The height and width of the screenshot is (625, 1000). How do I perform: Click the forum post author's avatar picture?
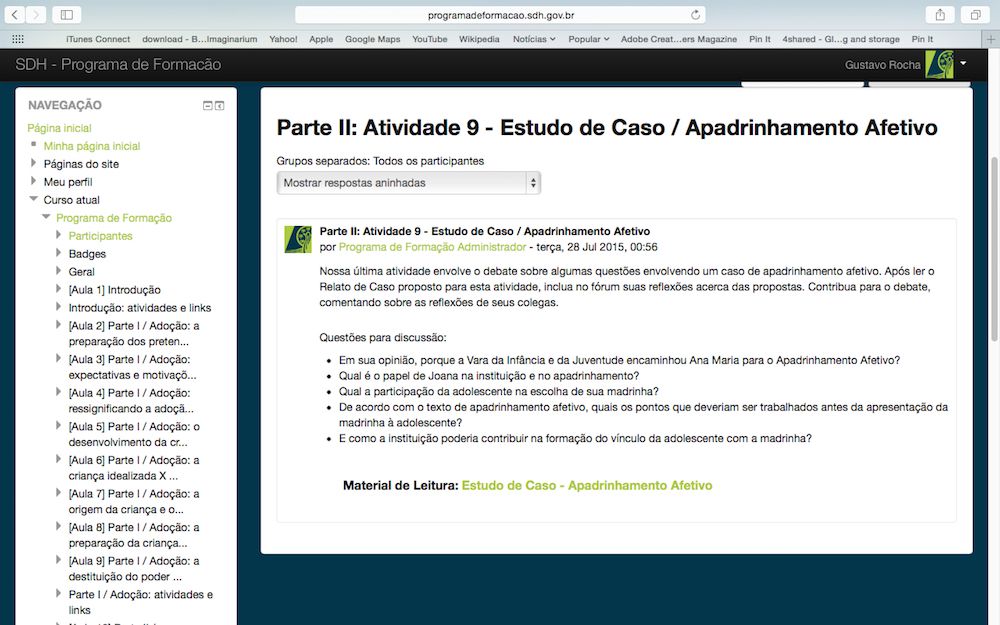coord(298,239)
